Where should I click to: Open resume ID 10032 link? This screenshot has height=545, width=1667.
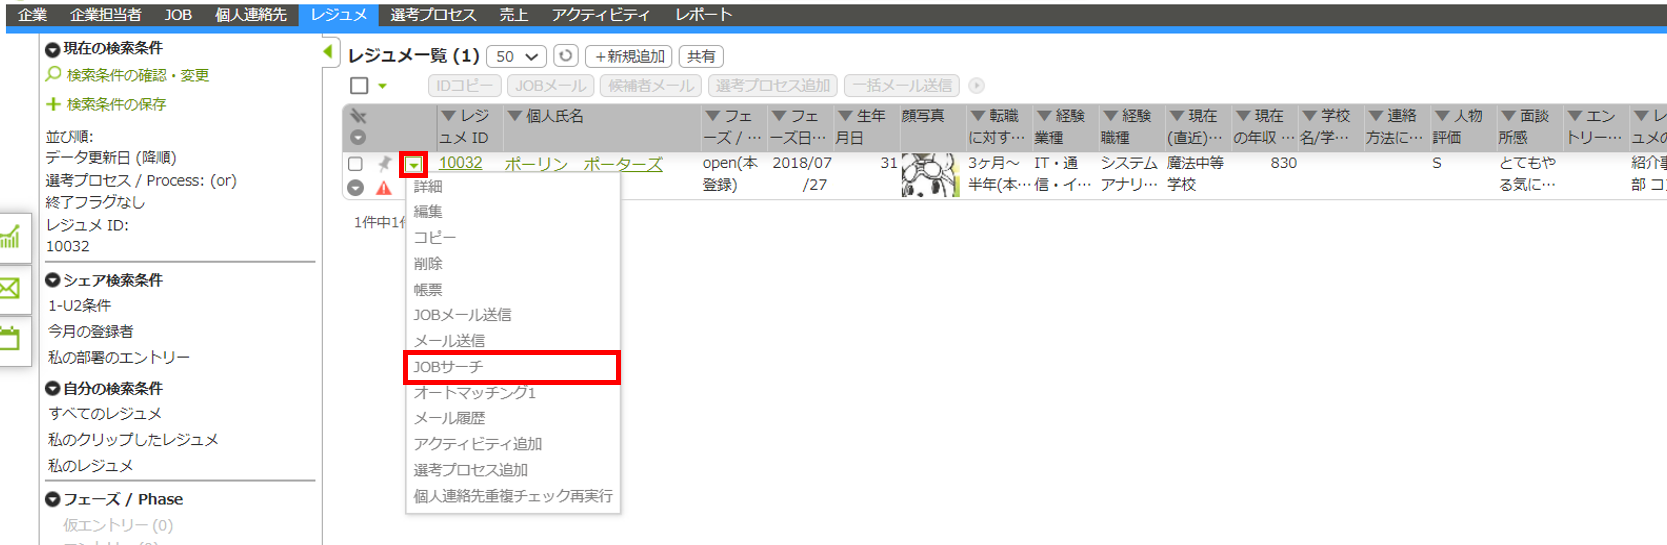click(x=460, y=163)
